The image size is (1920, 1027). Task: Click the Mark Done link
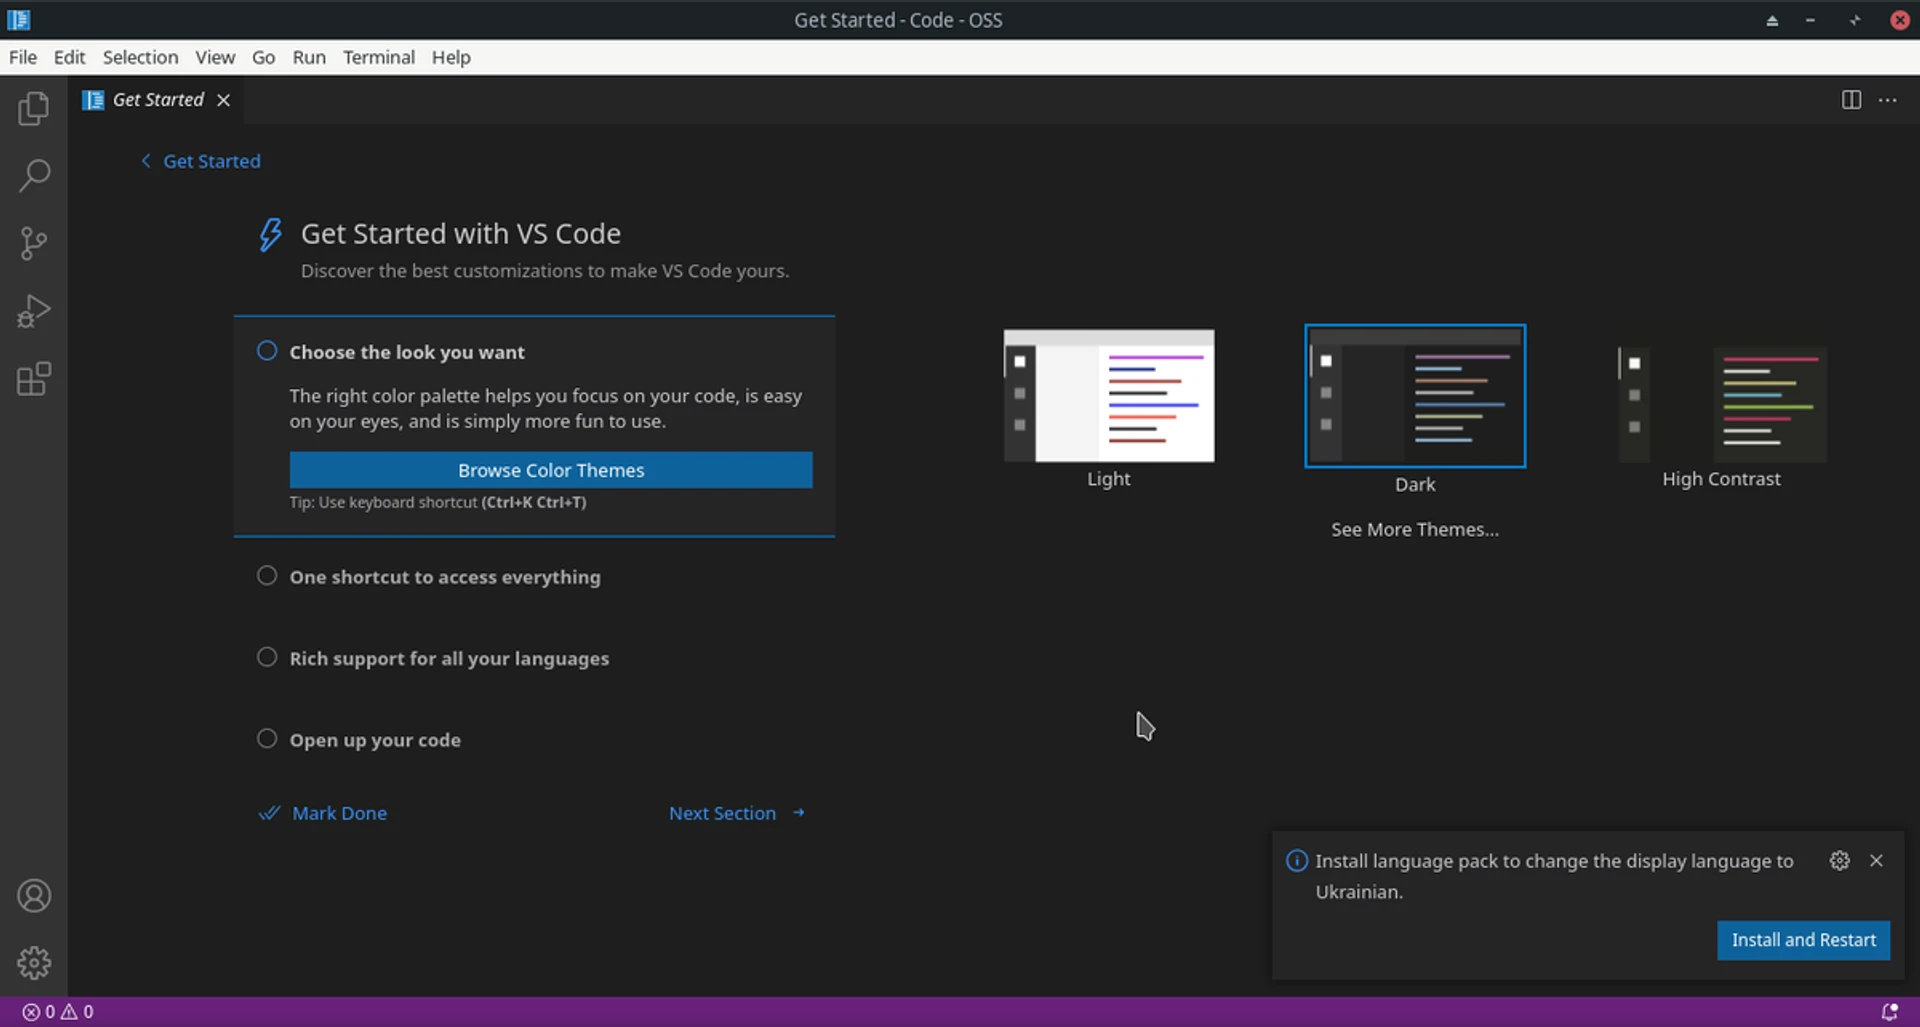tap(339, 813)
